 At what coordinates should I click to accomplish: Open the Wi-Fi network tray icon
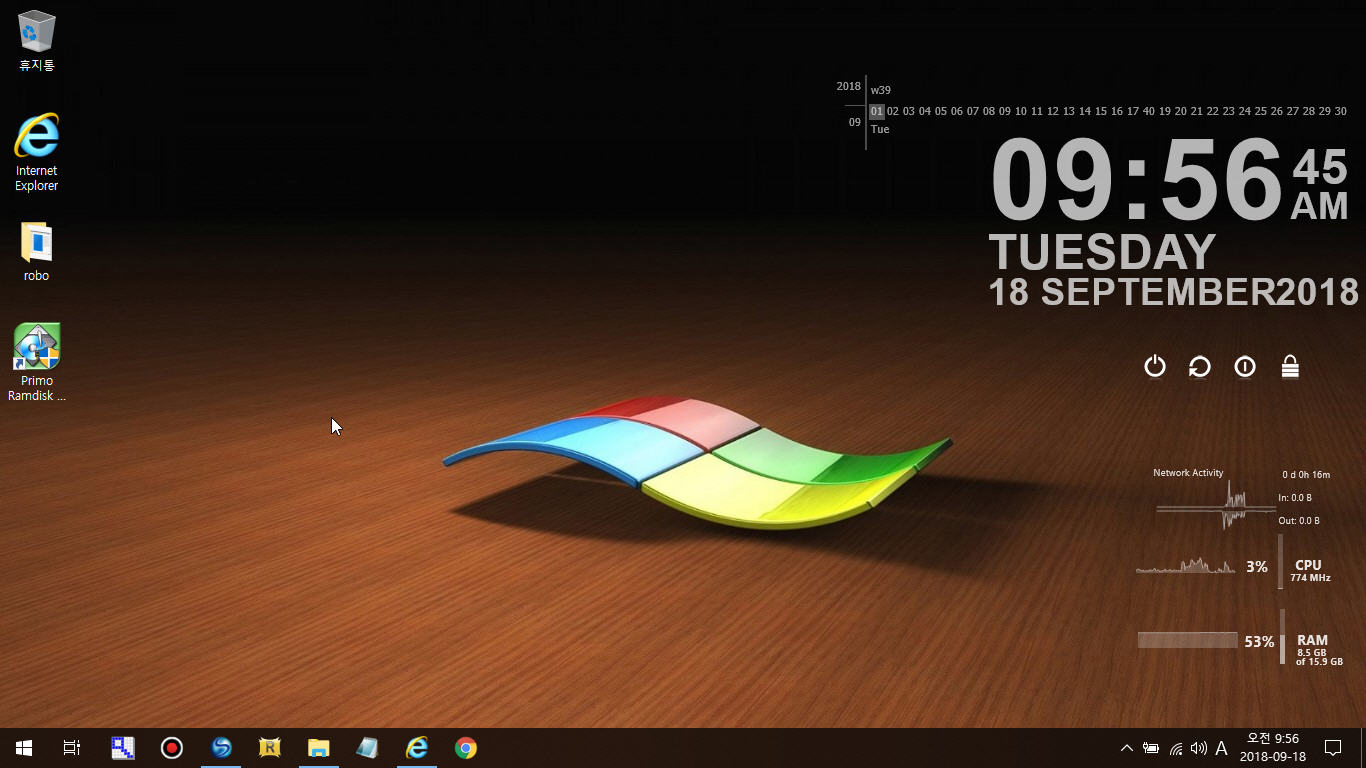(1176, 748)
